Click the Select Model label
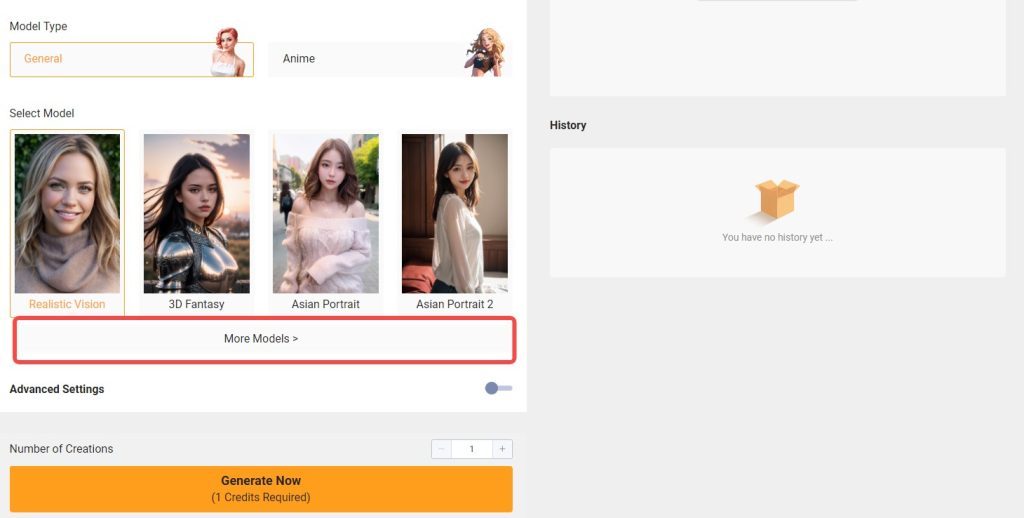 tap(42, 114)
